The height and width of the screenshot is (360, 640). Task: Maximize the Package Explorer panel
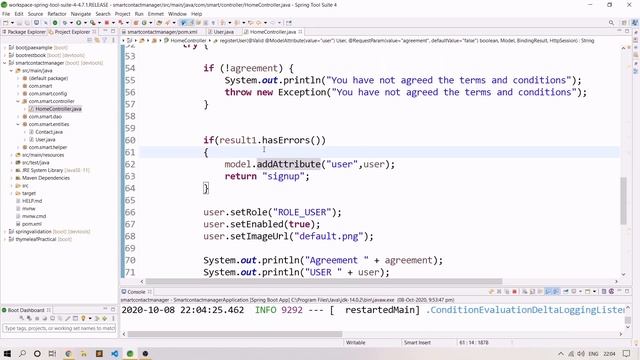pyautogui.click(x=113, y=31)
